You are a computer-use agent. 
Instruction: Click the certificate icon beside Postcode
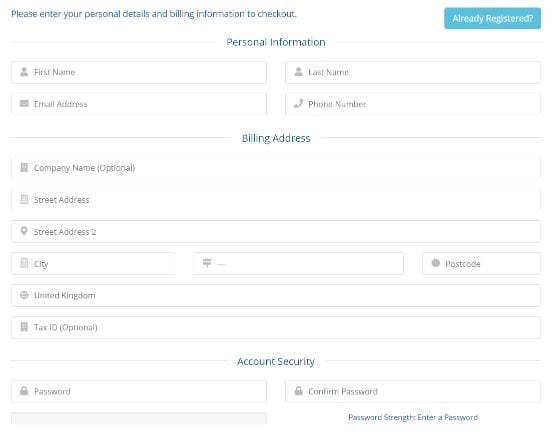pos(436,263)
